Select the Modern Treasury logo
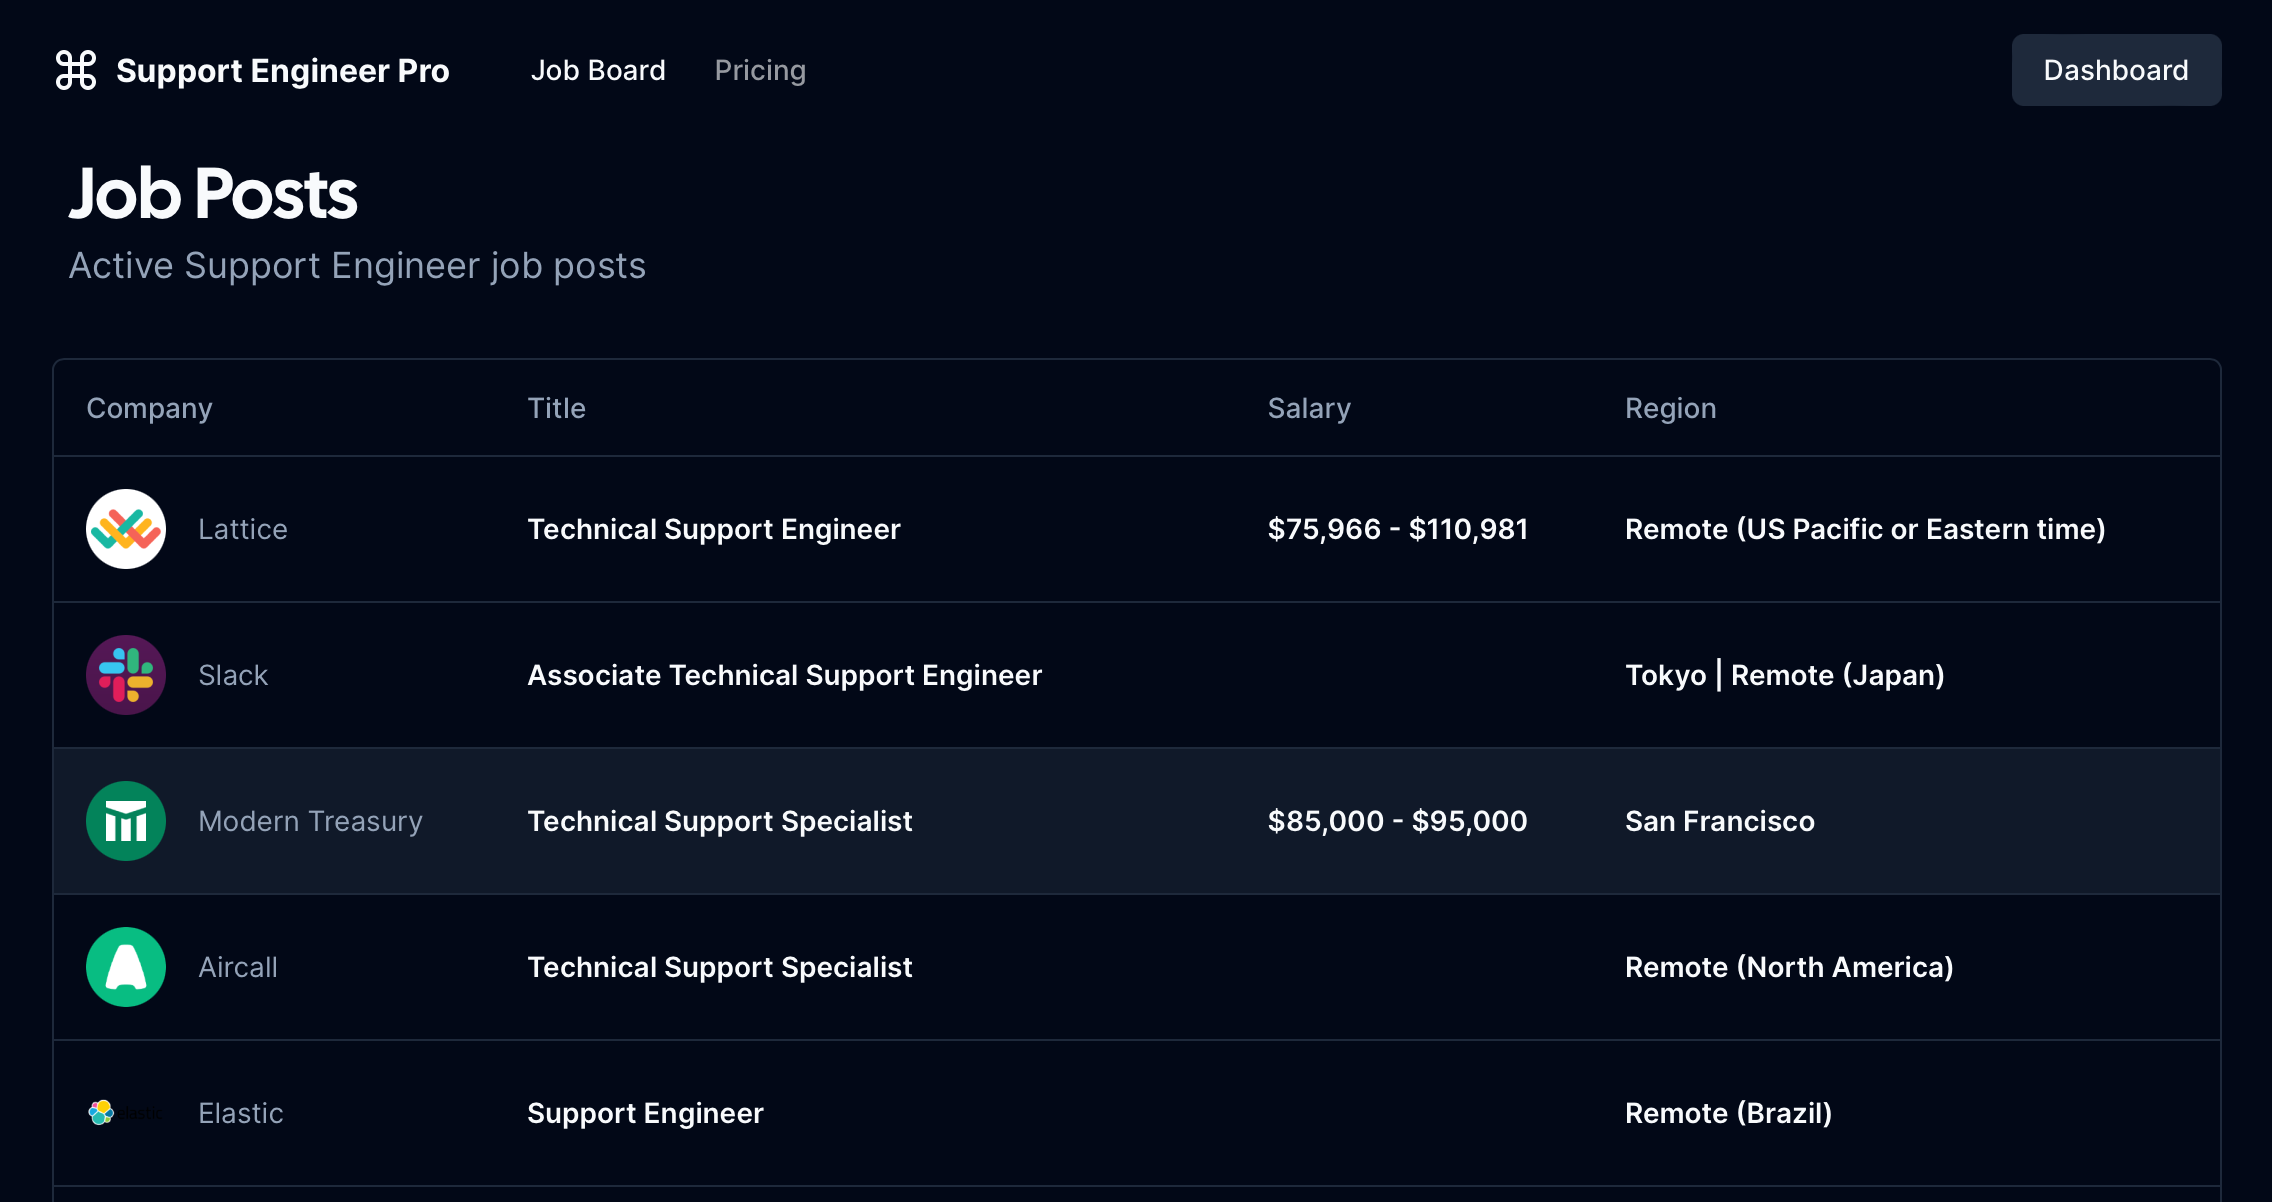This screenshot has width=2272, height=1202. (126, 821)
